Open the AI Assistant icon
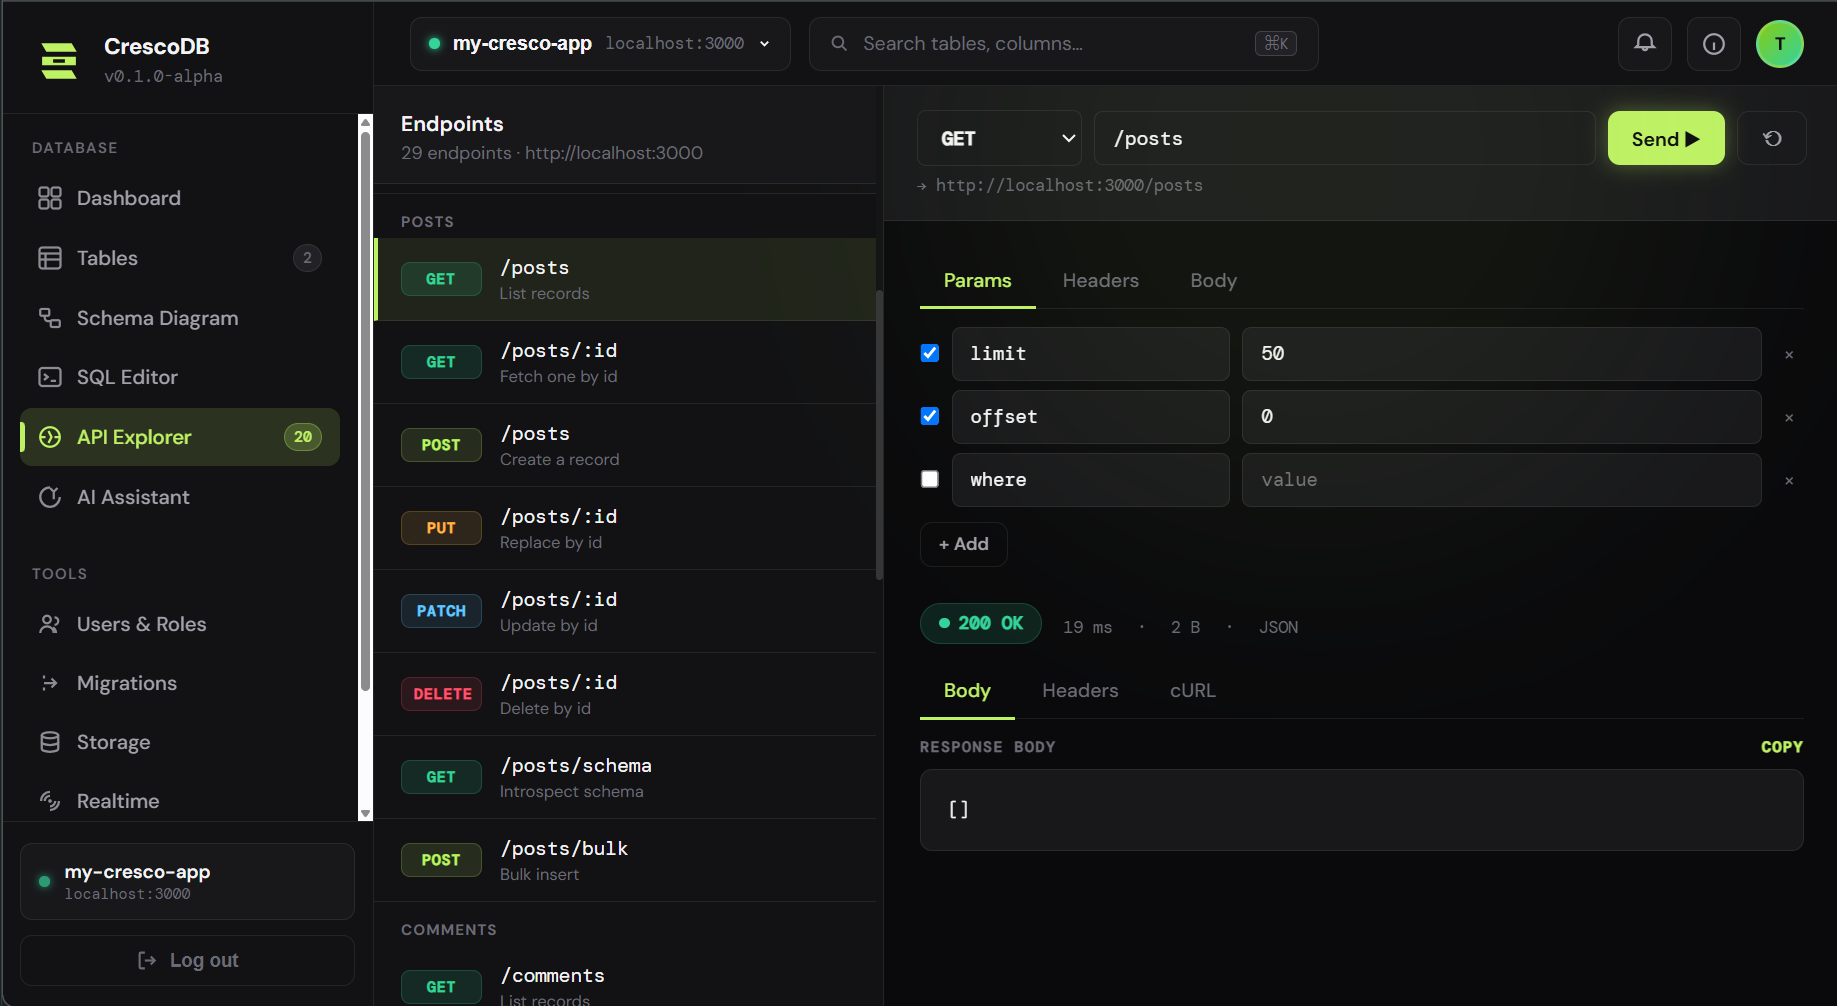Image resolution: width=1837 pixels, height=1006 pixels. coord(50,497)
